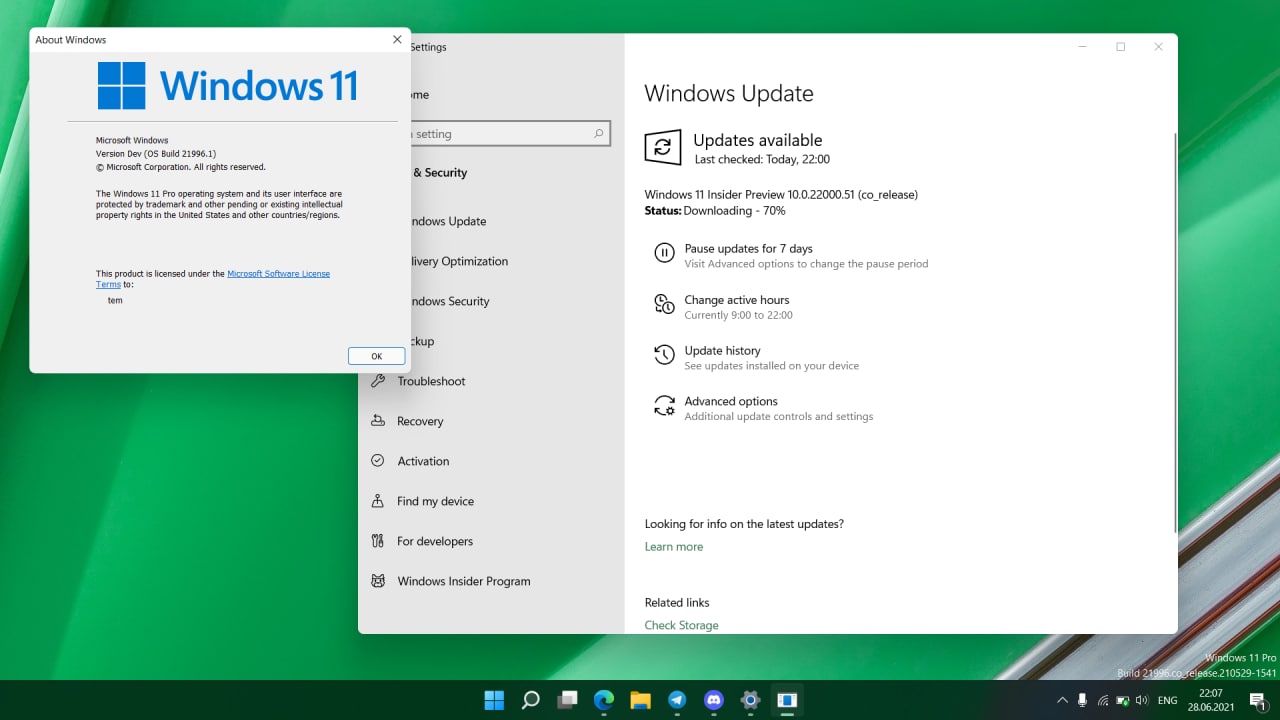
Task: Open the notification center icon
Action: click(x=1258, y=701)
